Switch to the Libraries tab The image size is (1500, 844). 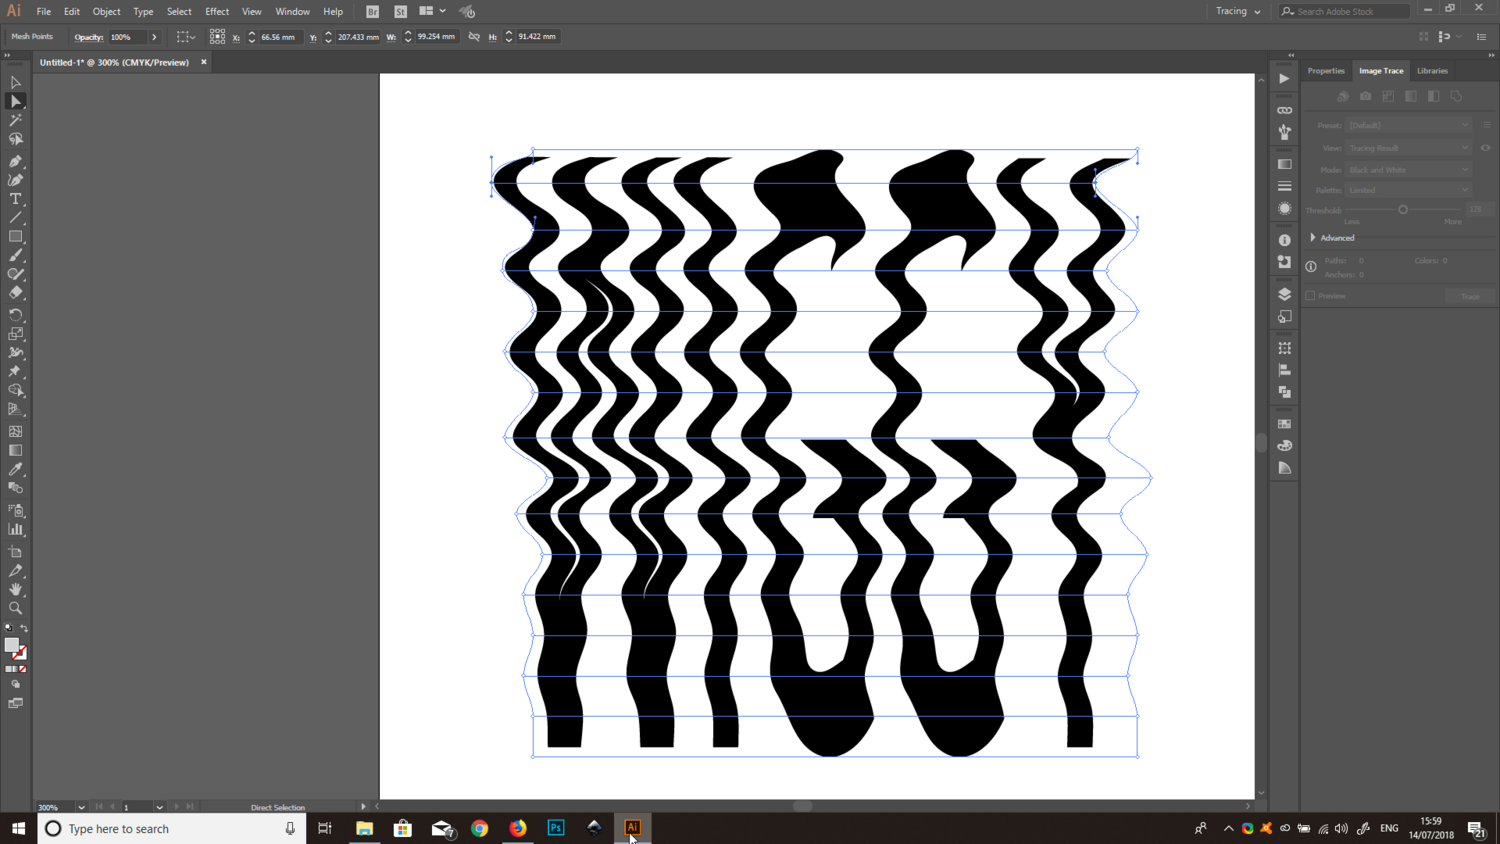tap(1432, 71)
